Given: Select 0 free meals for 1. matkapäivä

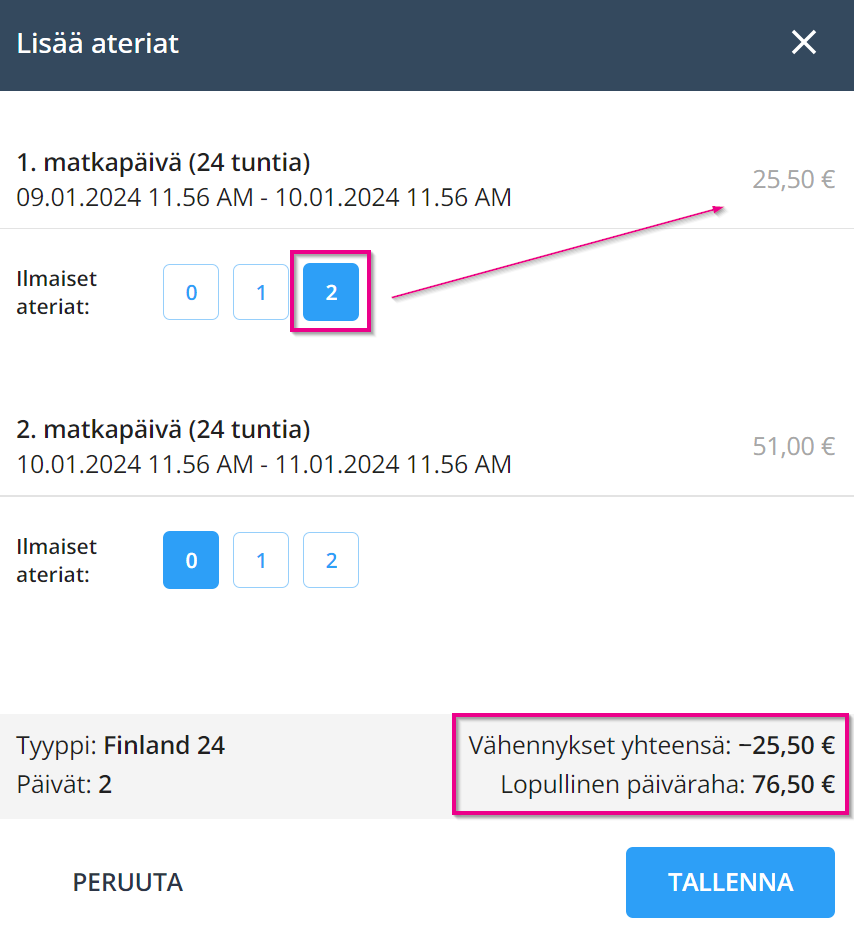Looking at the screenshot, I should 191,292.
